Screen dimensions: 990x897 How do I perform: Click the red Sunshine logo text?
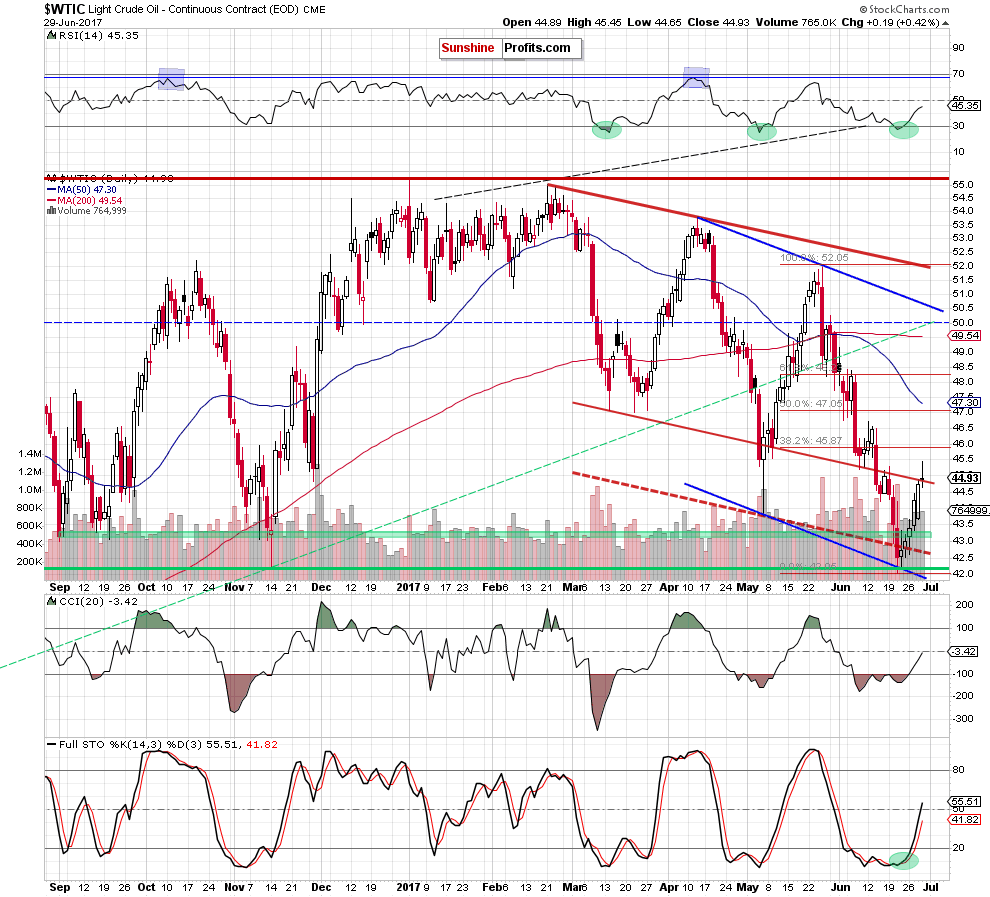coord(468,48)
